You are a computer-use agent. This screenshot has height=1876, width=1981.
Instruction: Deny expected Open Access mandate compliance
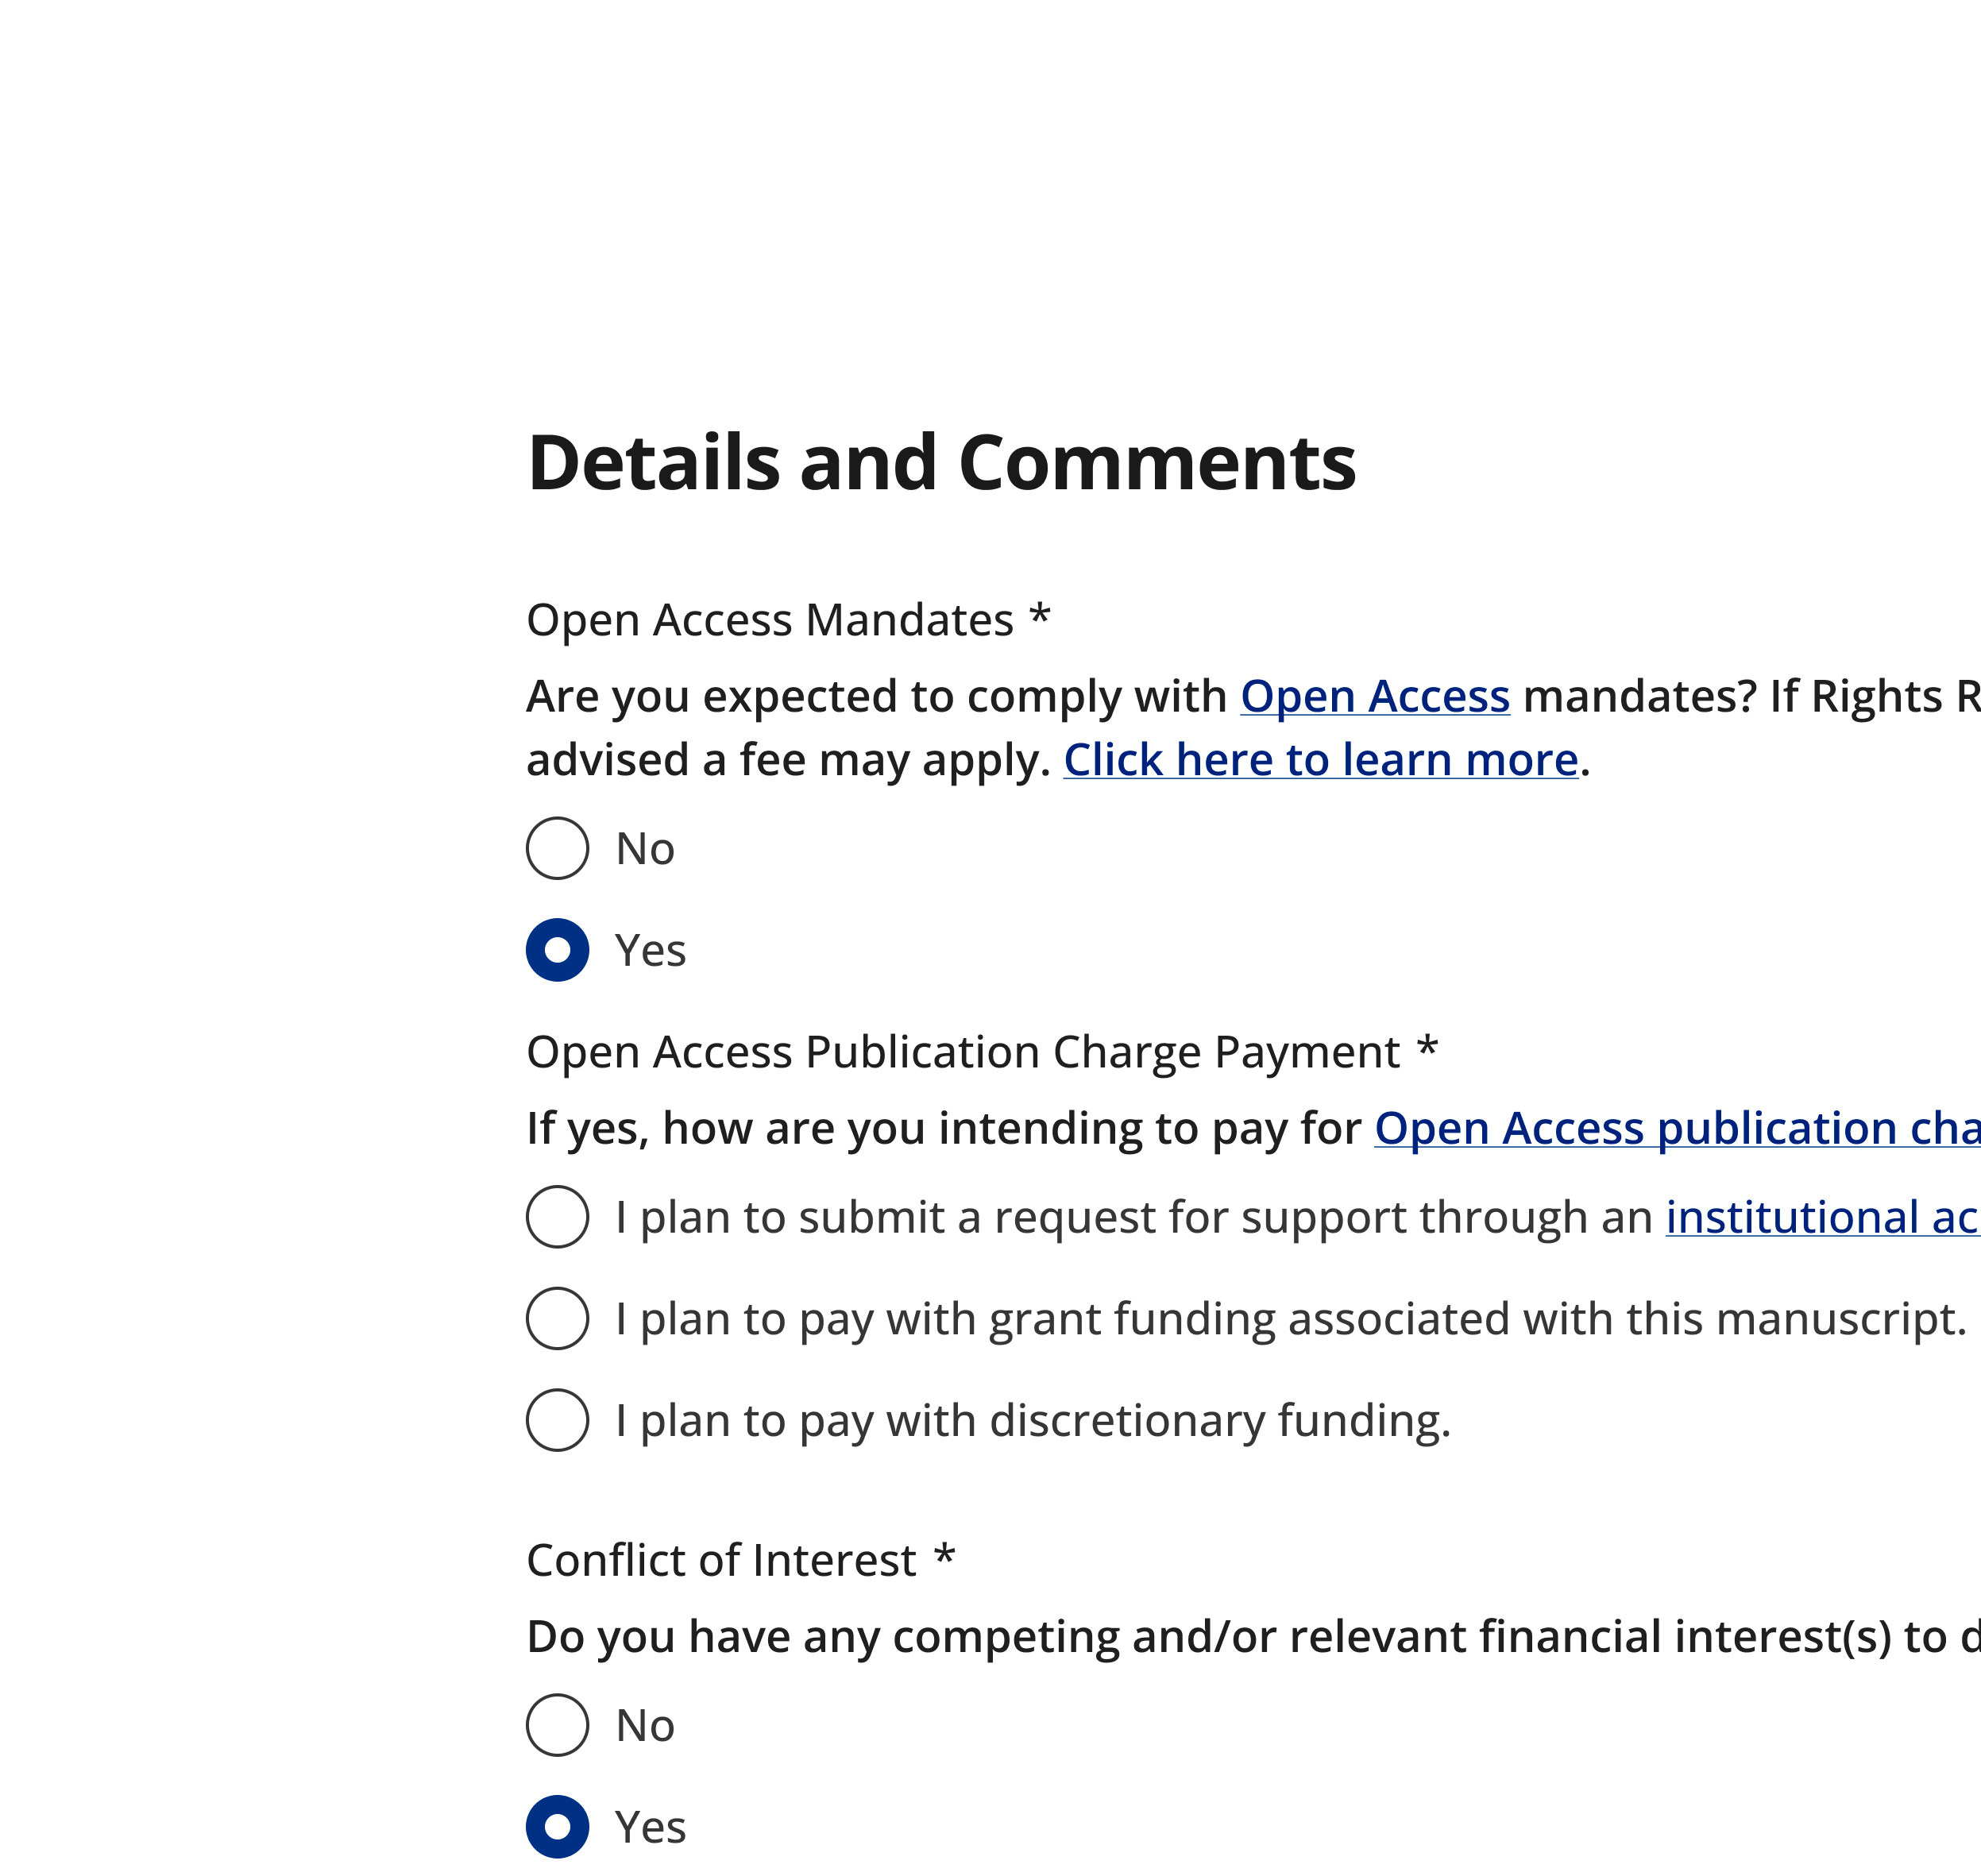[556, 849]
